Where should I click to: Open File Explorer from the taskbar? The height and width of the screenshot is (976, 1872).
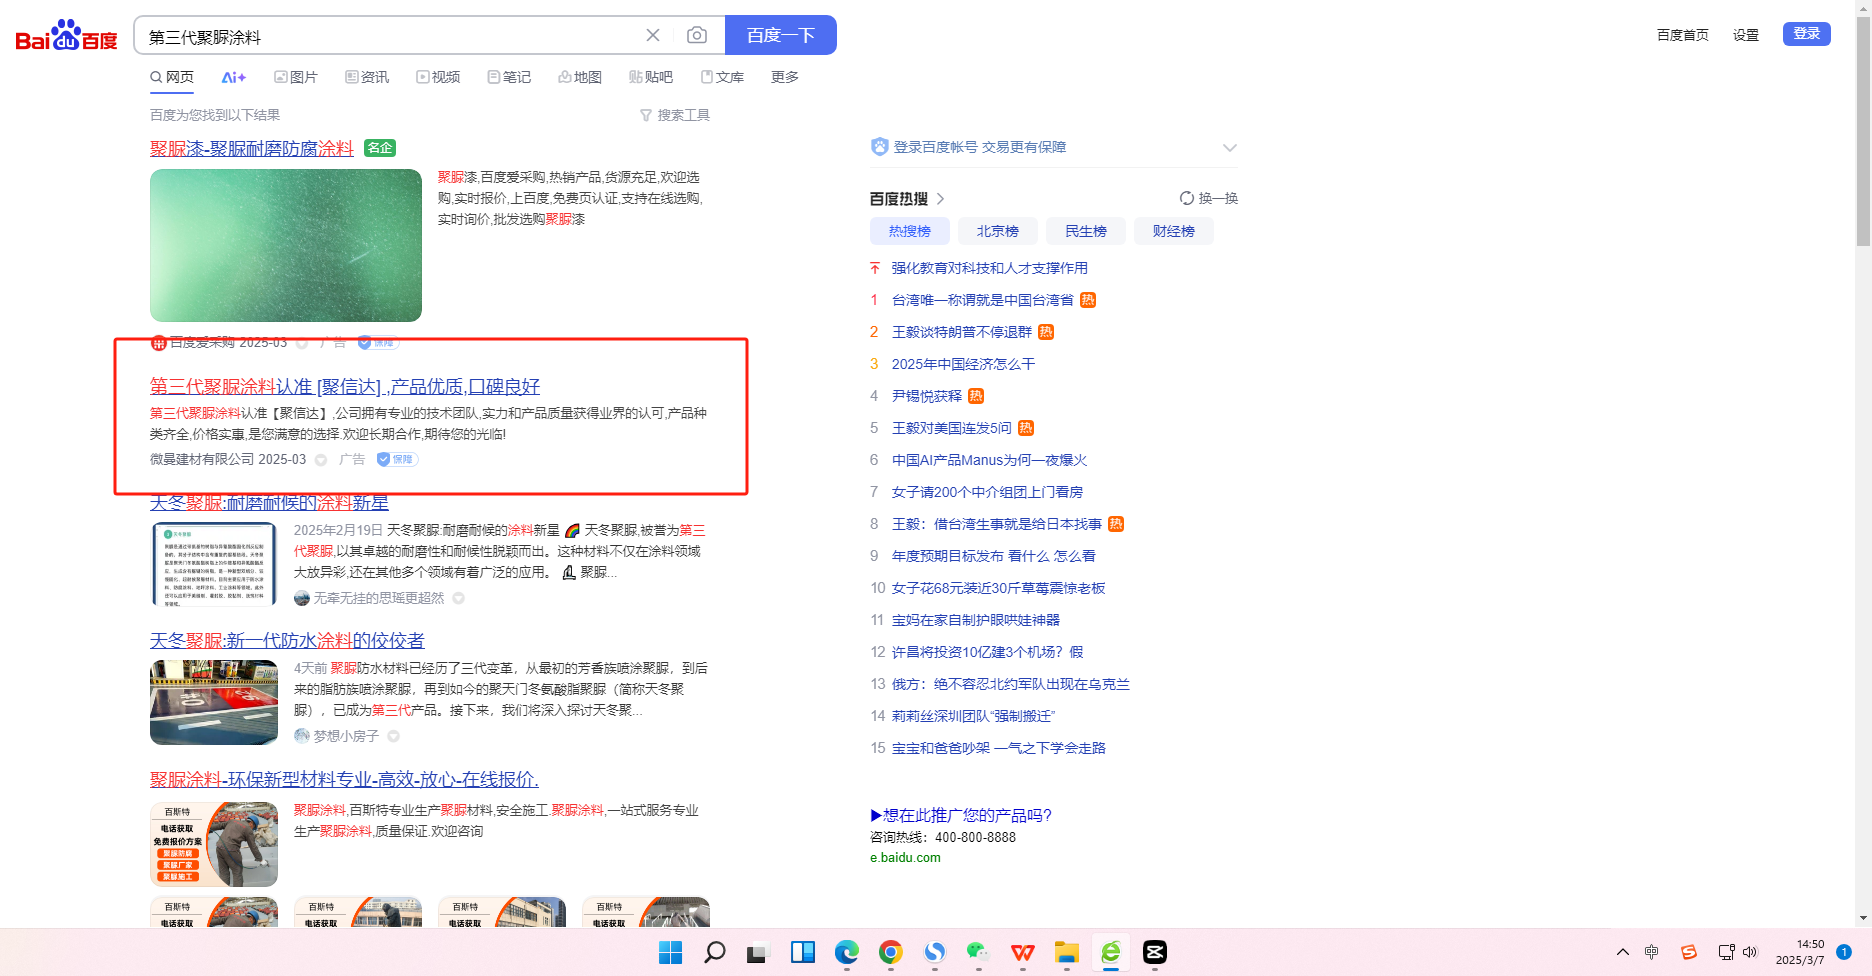pos(1066,952)
